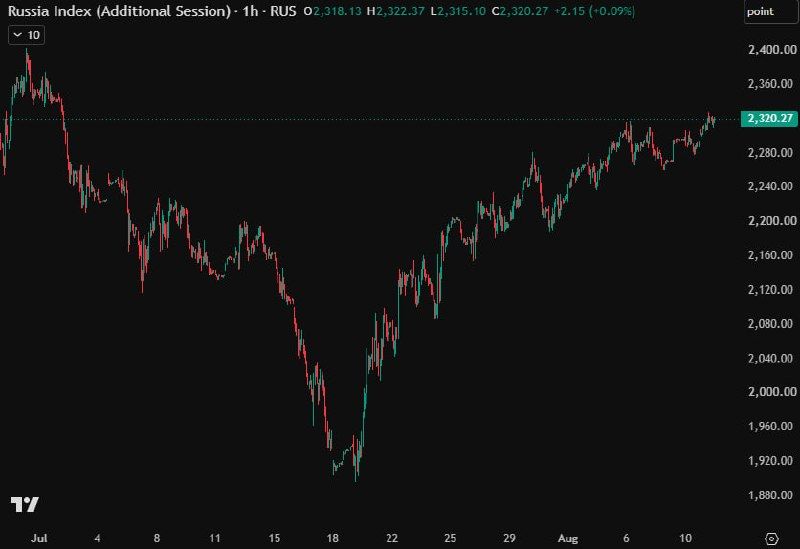Viewport: 800px width, 549px height.
Task: Click the 6 date label on time axis
Action: [627, 538]
